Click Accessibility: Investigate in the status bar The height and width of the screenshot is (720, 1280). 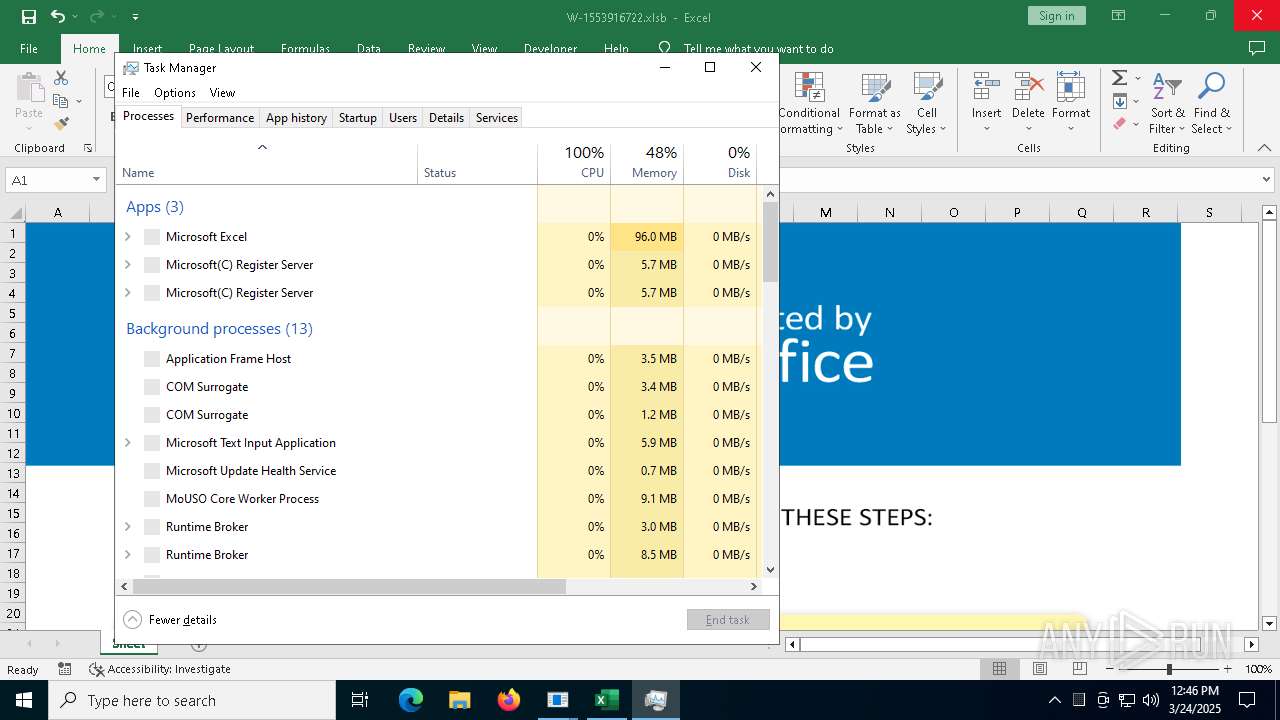pos(160,669)
